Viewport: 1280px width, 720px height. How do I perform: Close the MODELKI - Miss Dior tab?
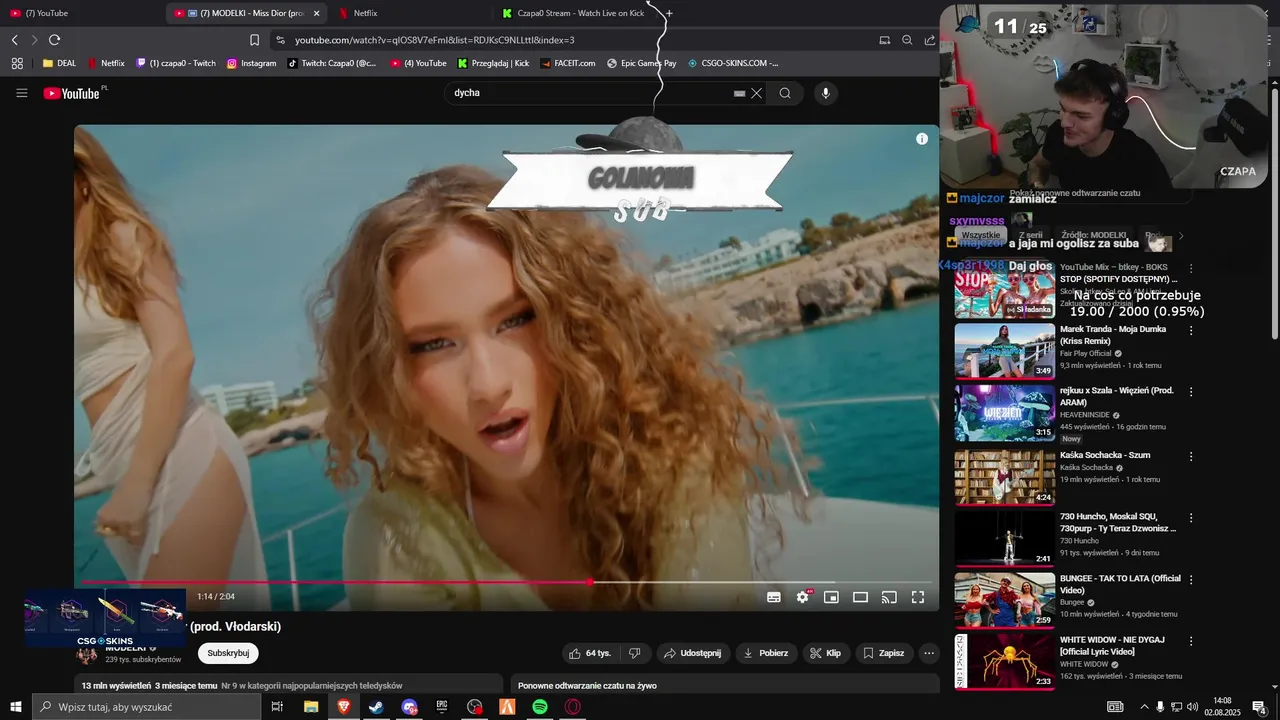(316, 13)
